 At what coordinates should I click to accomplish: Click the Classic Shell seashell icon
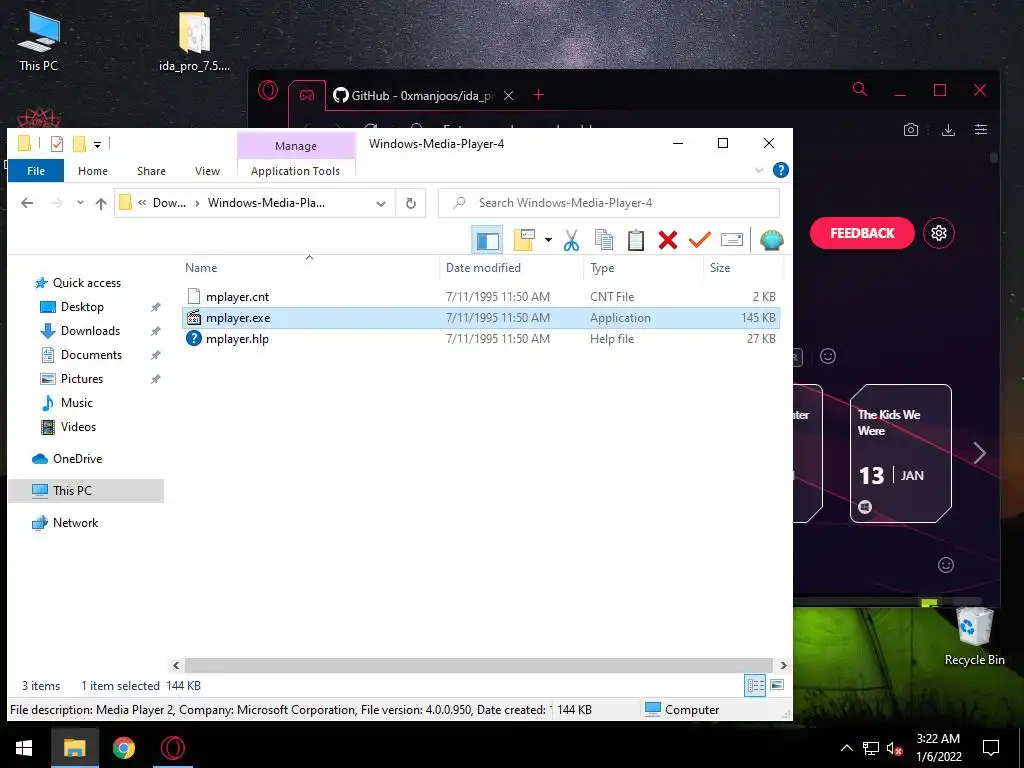coord(771,240)
